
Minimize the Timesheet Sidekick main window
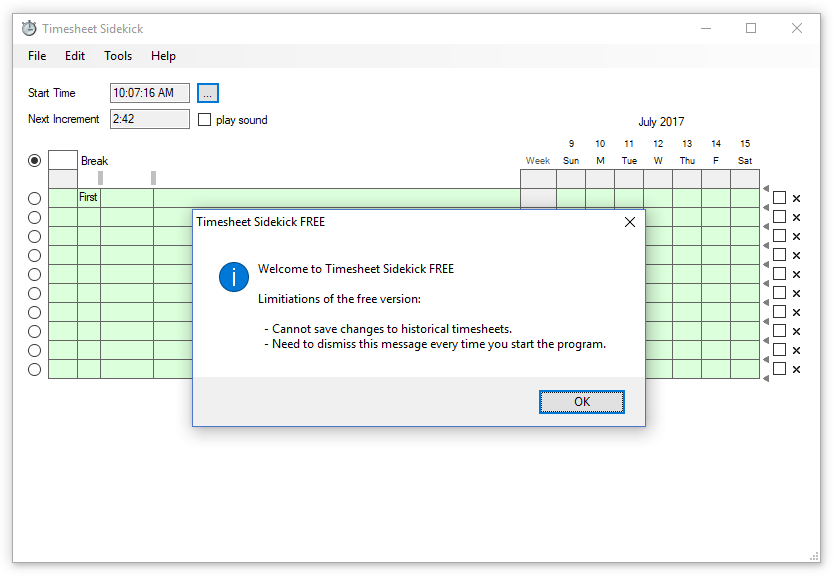coord(706,28)
